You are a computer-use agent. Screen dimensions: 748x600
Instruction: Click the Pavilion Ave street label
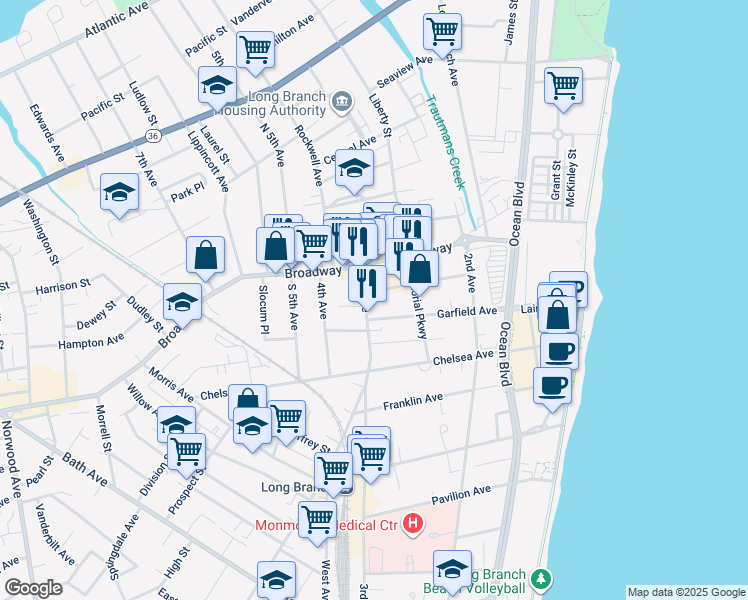click(x=461, y=495)
